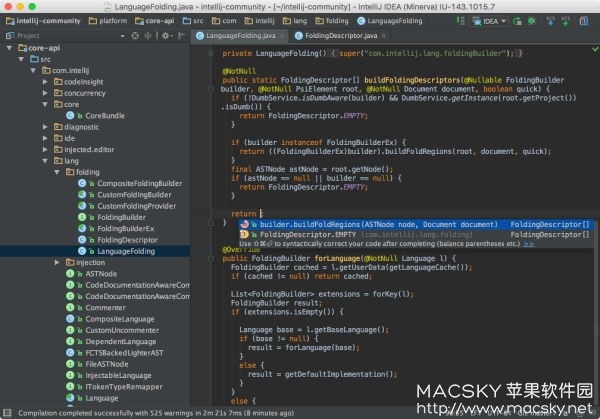Image resolution: width=600 pixels, height=419 pixels.
Task: Toggle fold marker beside buildFoldingDescriptors method
Action: [210, 89]
